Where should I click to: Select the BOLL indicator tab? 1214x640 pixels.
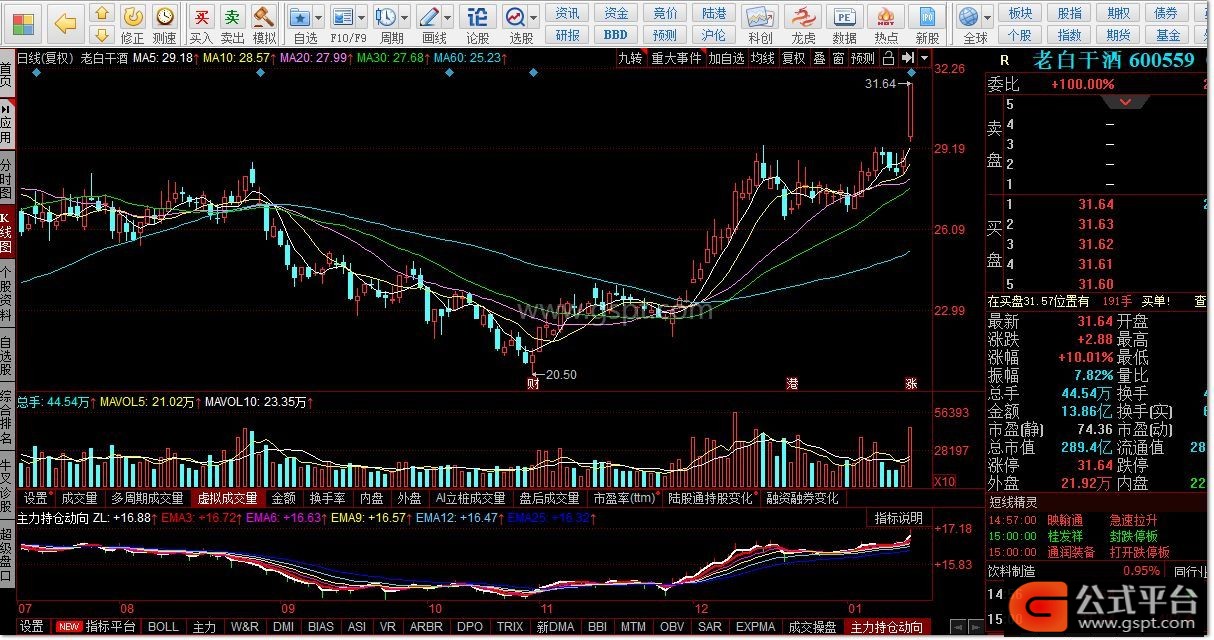pyautogui.click(x=163, y=627)
